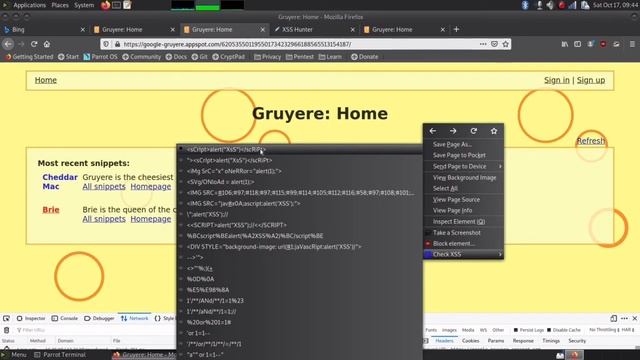
Task: Switch to the Response panel tab
Action: point(523,341)
